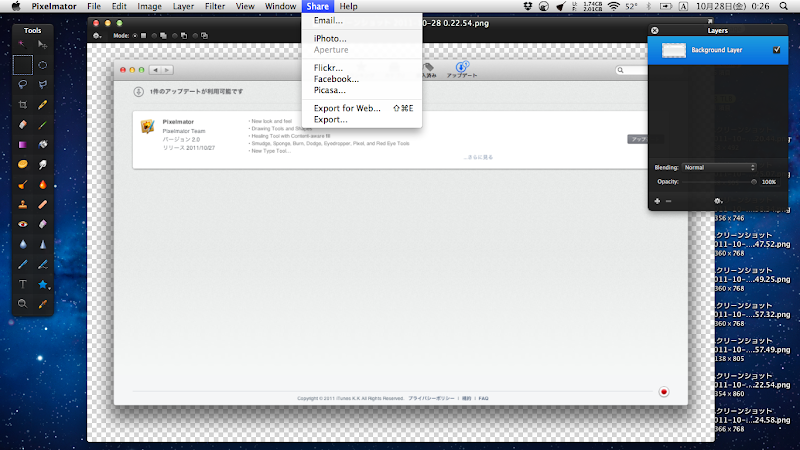
Task: Select the Pen tool
Action: [22, 264]
